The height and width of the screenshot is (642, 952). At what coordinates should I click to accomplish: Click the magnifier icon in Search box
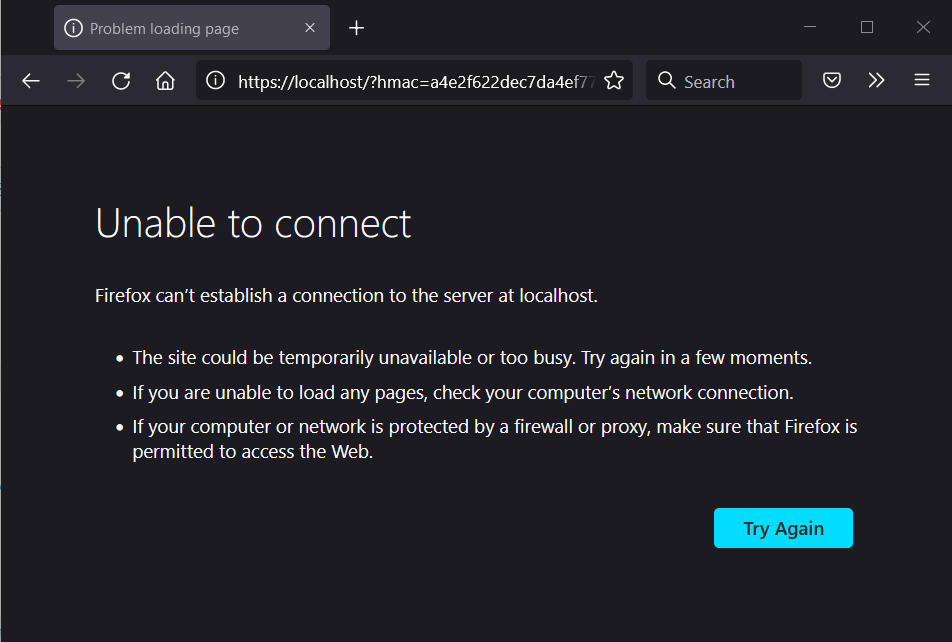click(x=667, y=81)
